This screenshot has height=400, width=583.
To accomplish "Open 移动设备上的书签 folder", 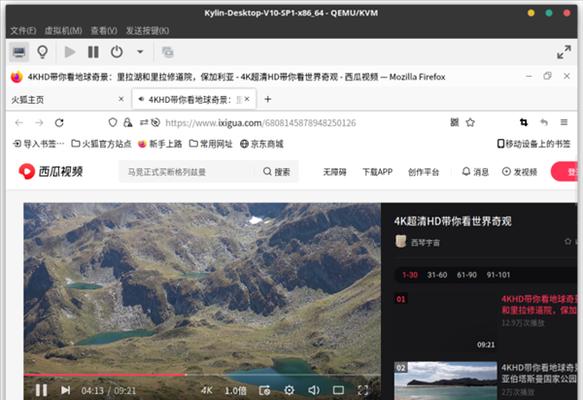I will pyautogui.click(x=534, y=143).
